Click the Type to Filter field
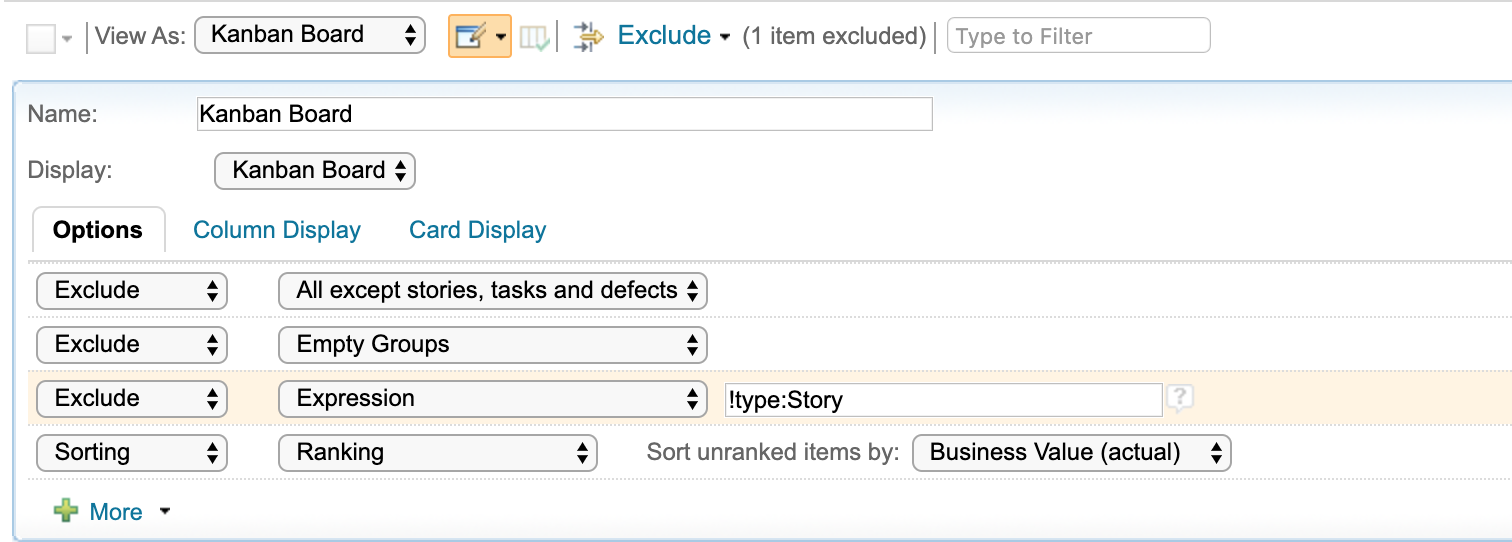Screen dimensions: 1512x542 (x=1078, y=36)
